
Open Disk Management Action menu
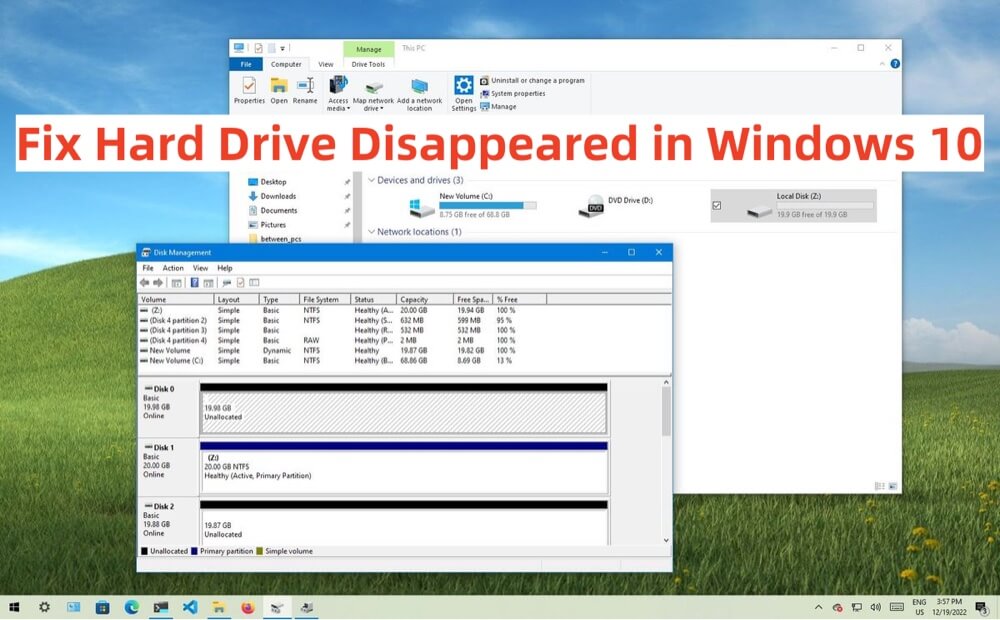pyautogui.click(x=173, y=268)
